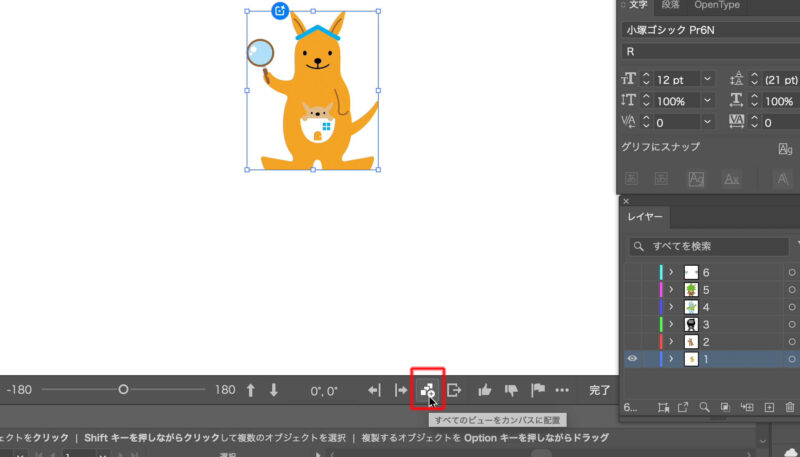Open vertical scale 100% dropdown arrow

click(707, 100)
